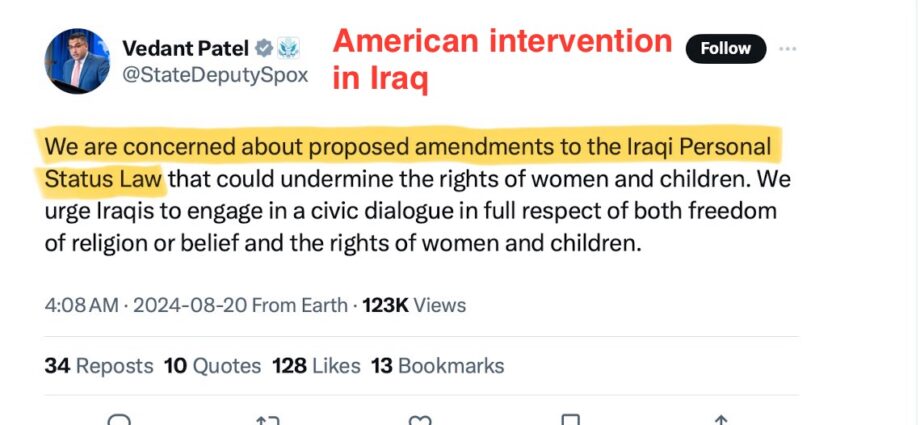This screenshot has width=920, height=425.
Task: View the 34 Reposts list
Action: coord(99,366)
